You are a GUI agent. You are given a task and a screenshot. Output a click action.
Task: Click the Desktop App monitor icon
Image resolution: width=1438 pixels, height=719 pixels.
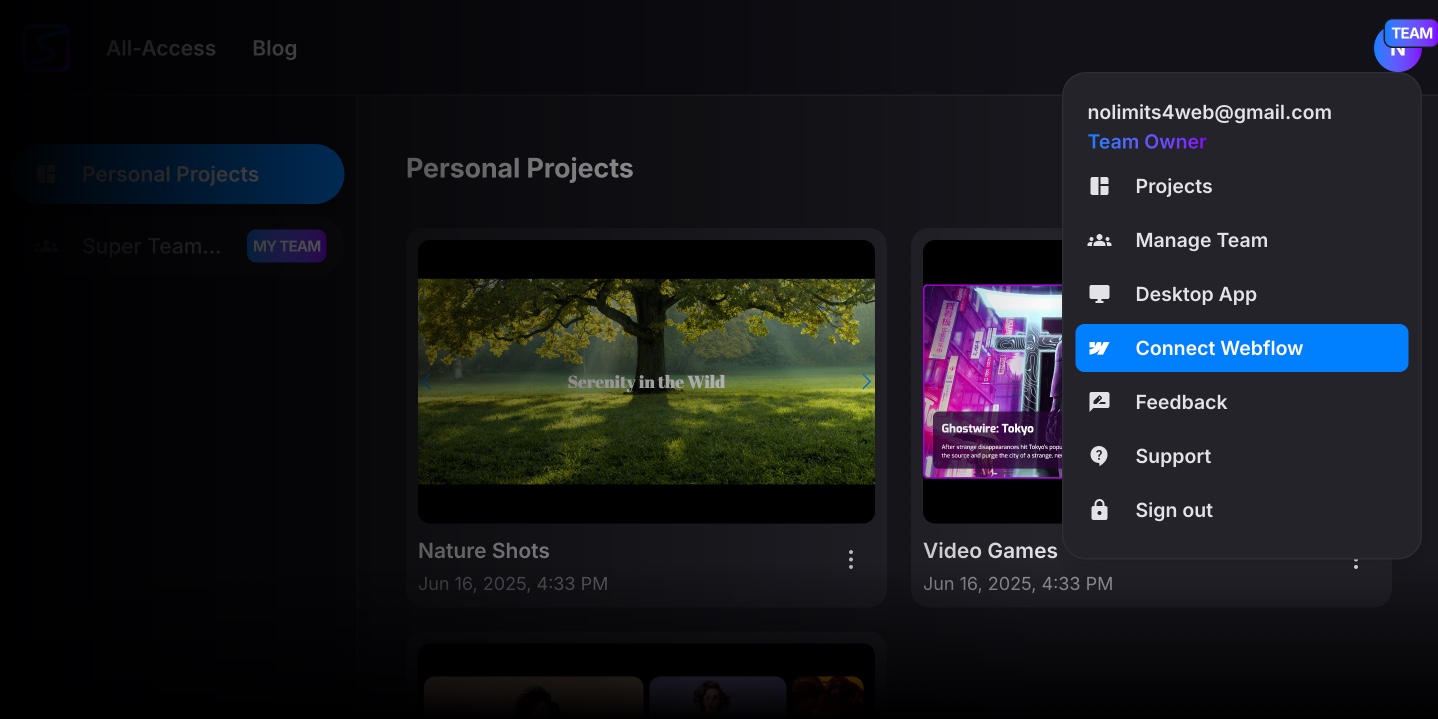click(x=1099, y=294)
